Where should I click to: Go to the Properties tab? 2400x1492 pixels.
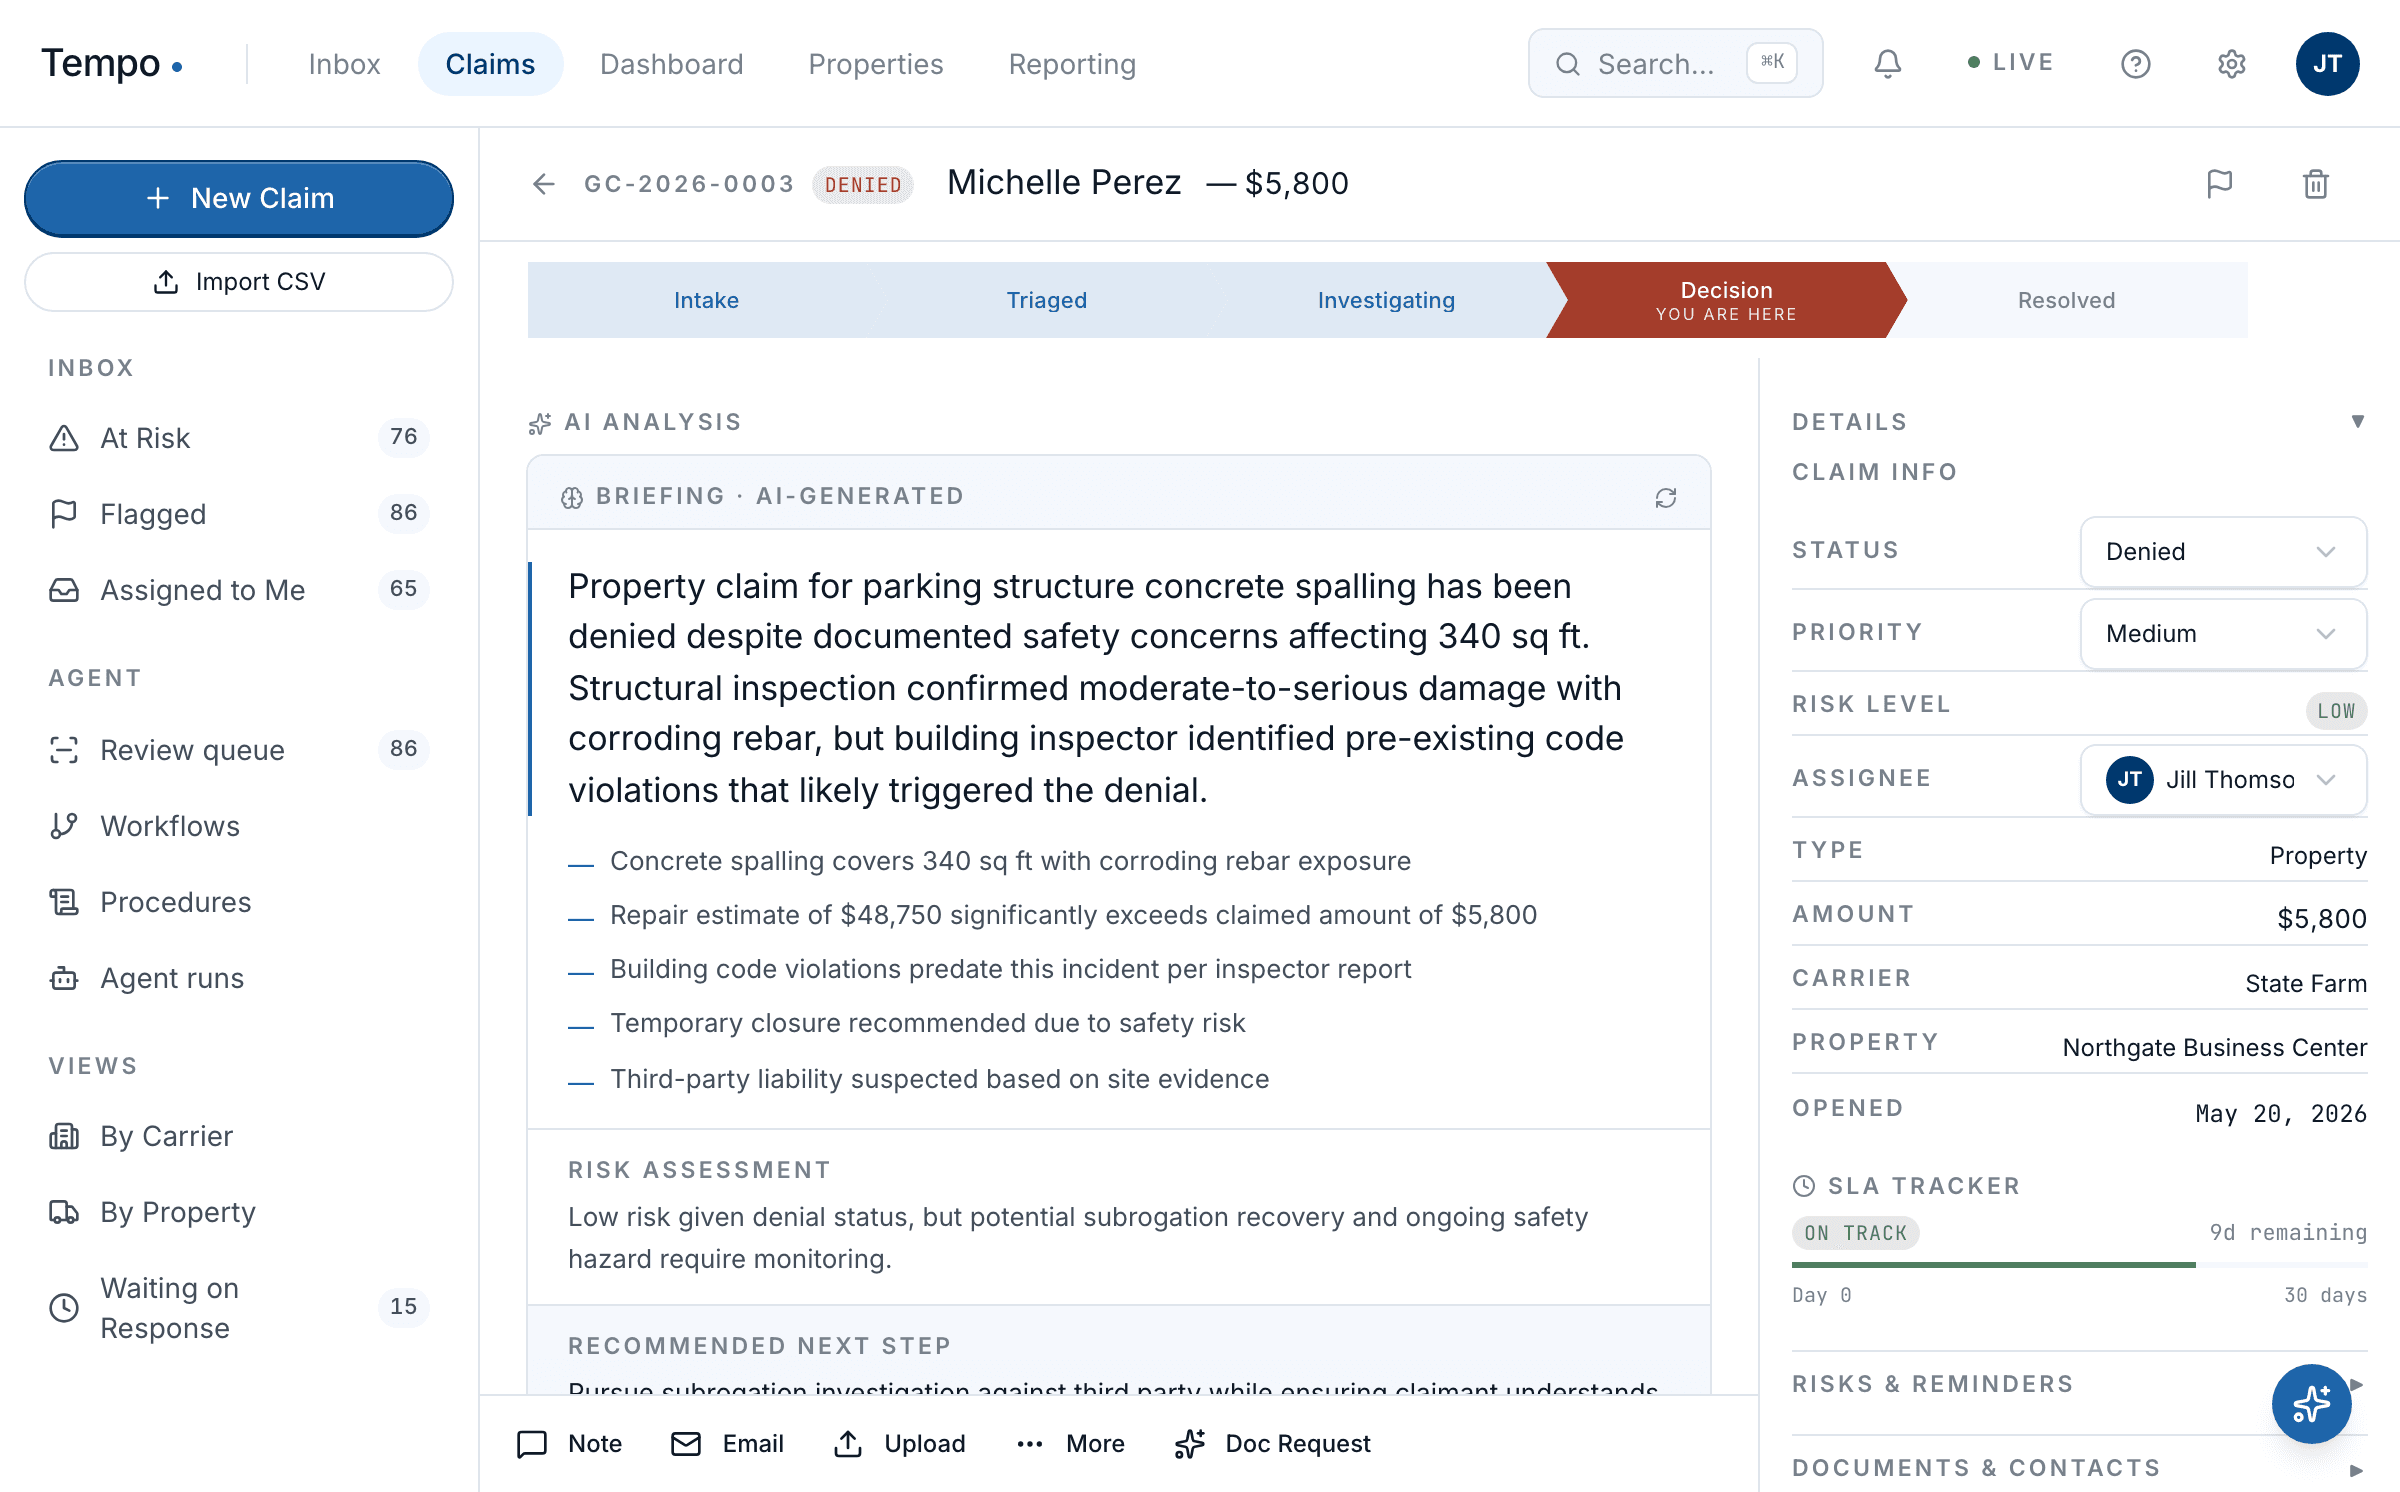(x=875, y=64)
